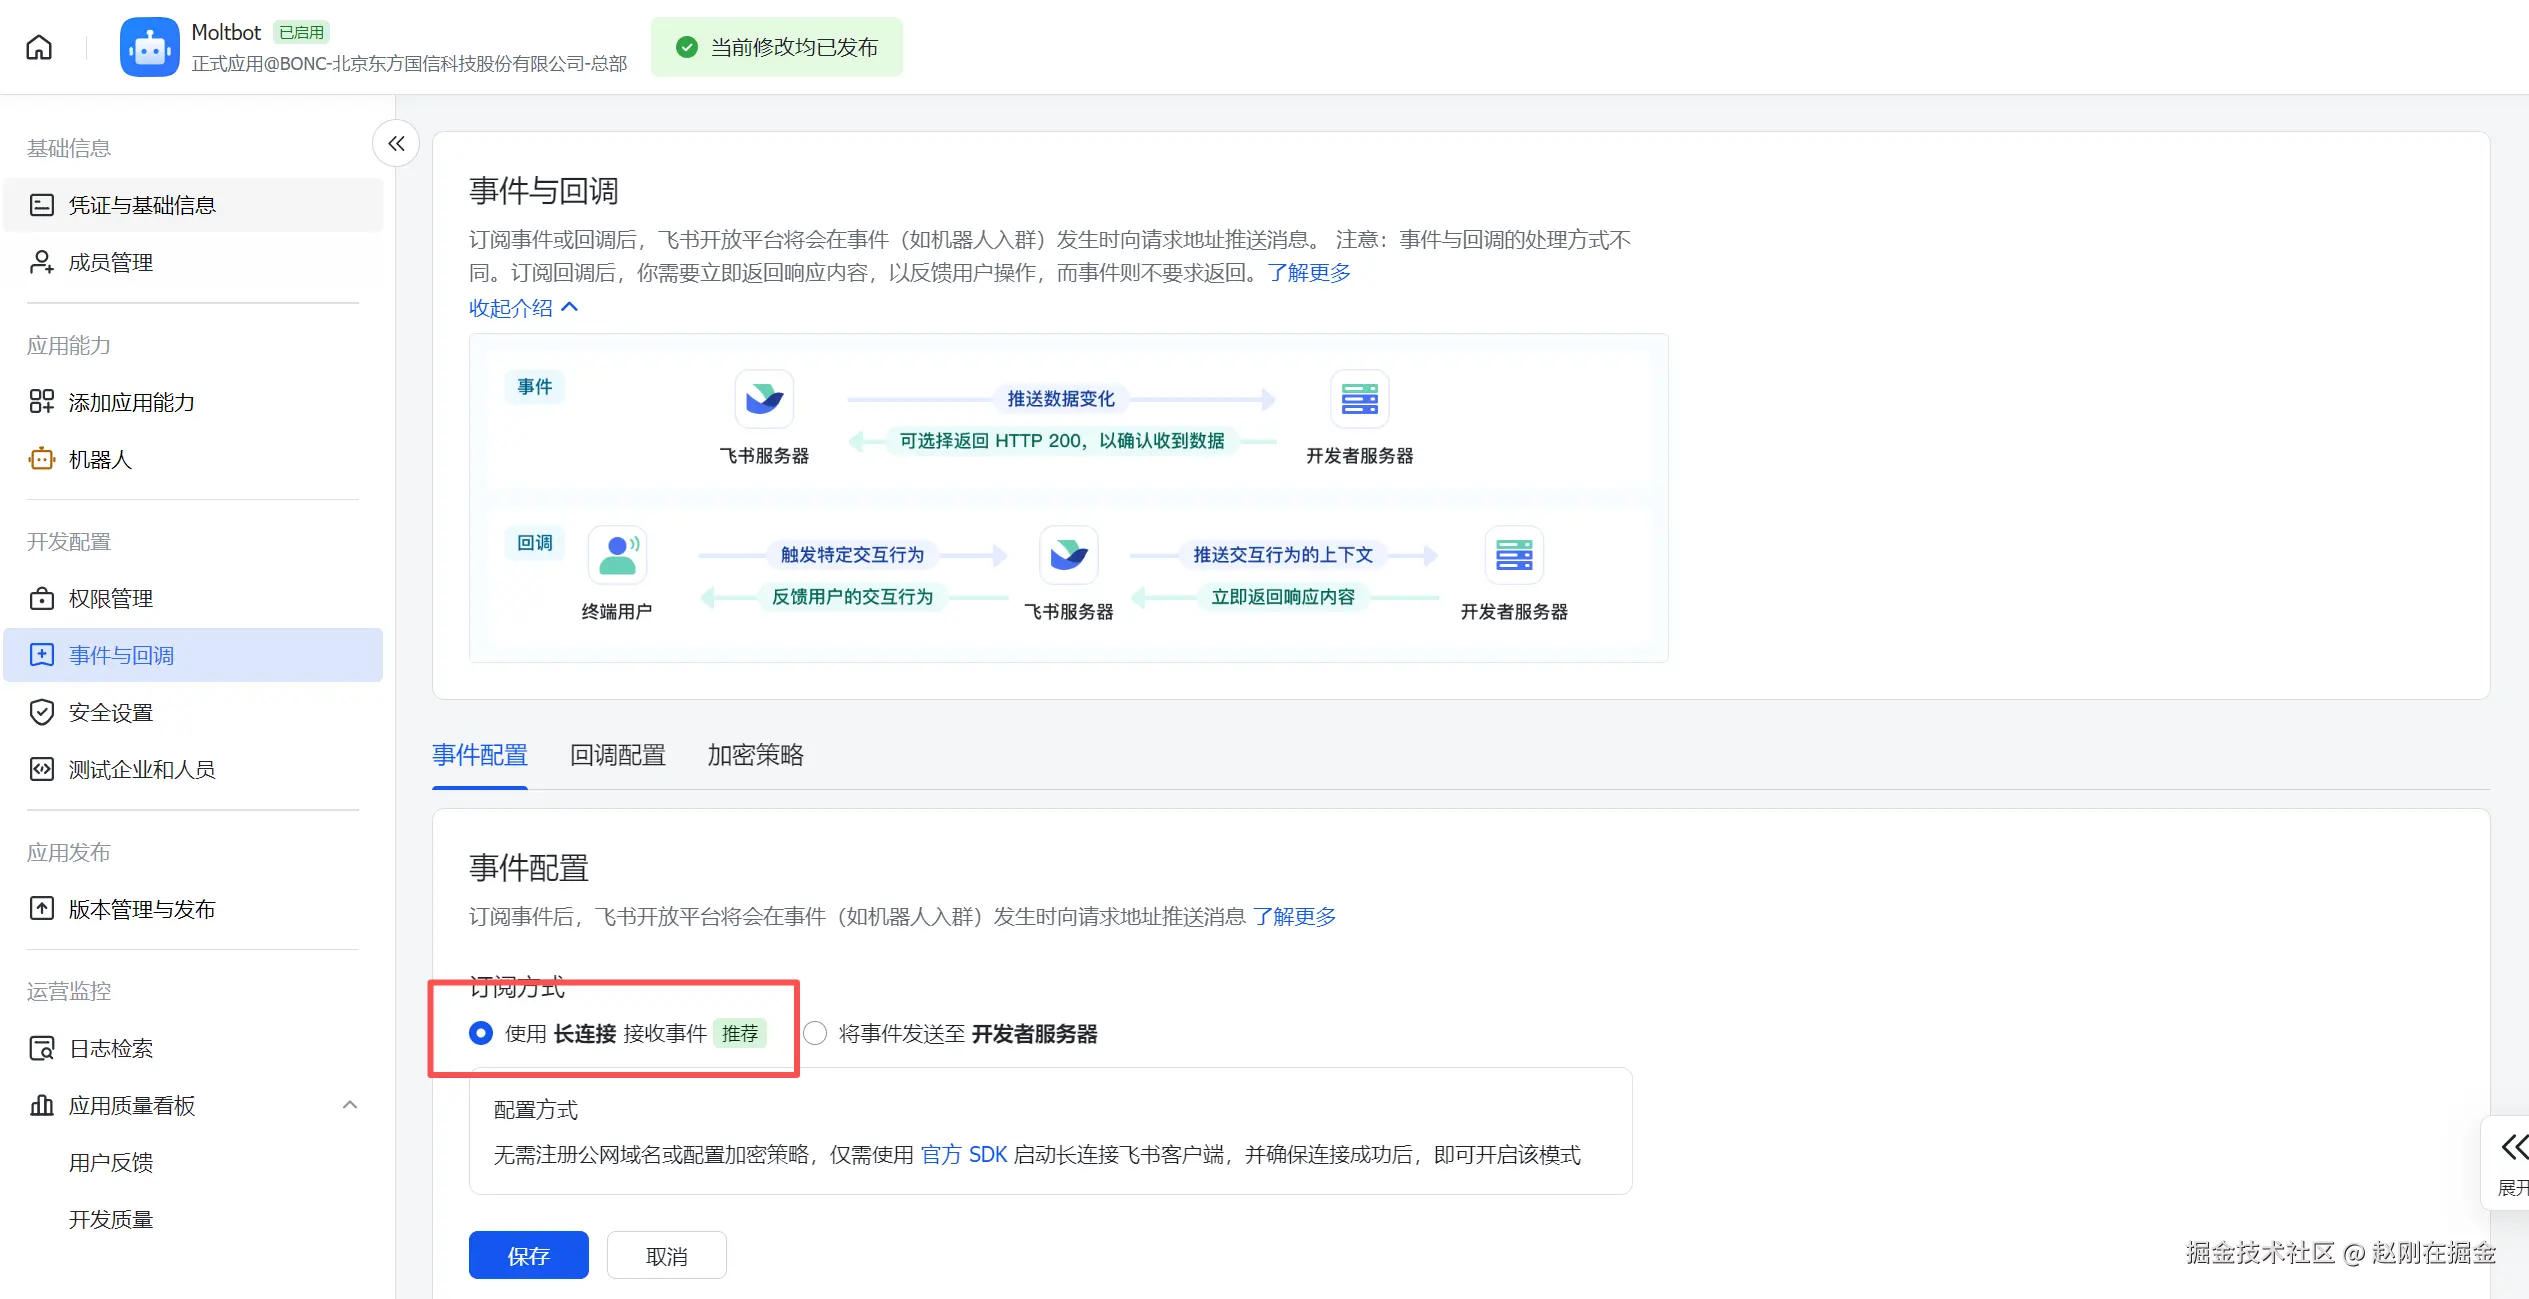Image resolution: width=2529 pixels, height=1299 pixels.
Task: Click the blue 保存 button
Action: tap(528, 1255)
